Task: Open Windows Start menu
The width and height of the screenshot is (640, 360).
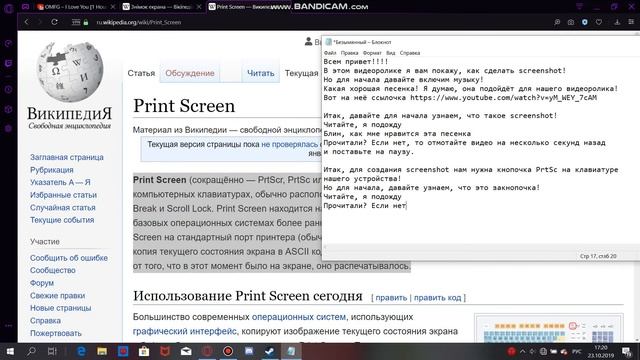Action: pyautogui.click(x=10, y=351)
